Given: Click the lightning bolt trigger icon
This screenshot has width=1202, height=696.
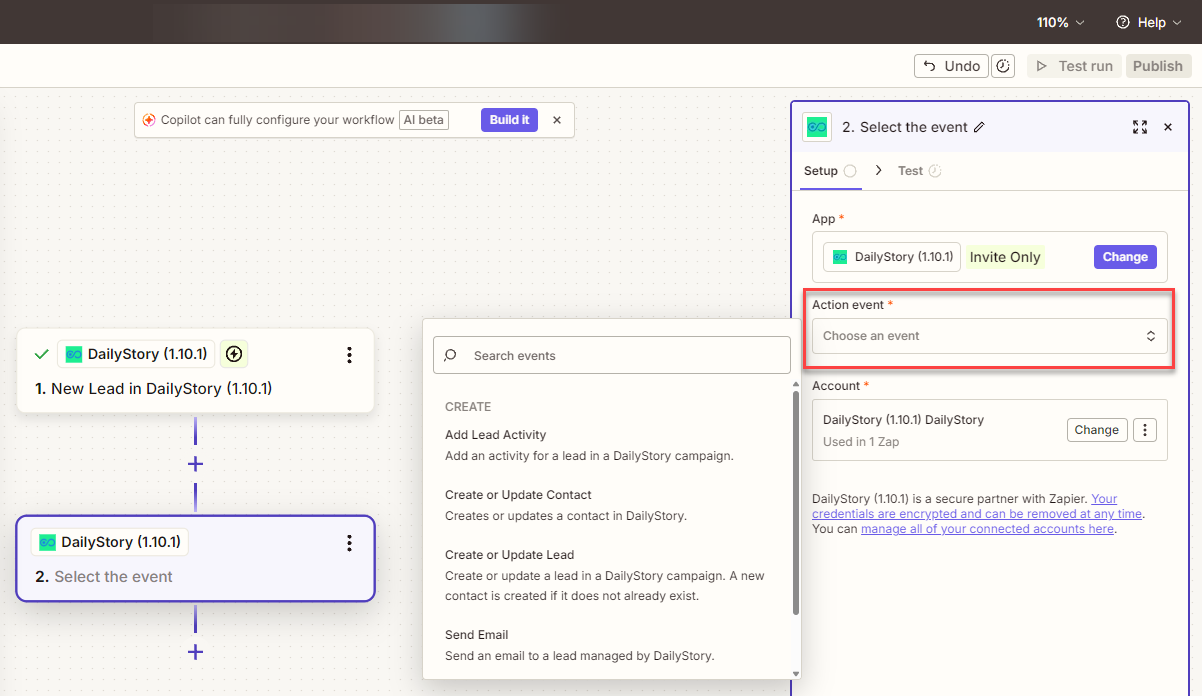Looking at the screenshot, I should pyautogui.click(x=234, y=354).
